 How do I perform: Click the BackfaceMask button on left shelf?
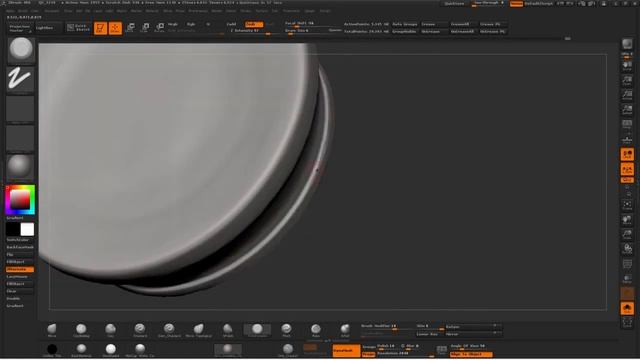[x=20, y=247]
